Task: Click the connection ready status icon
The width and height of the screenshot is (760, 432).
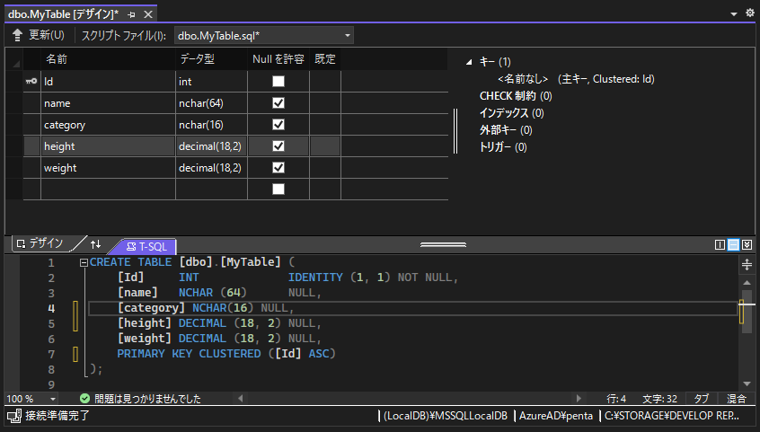Action: 14,416
